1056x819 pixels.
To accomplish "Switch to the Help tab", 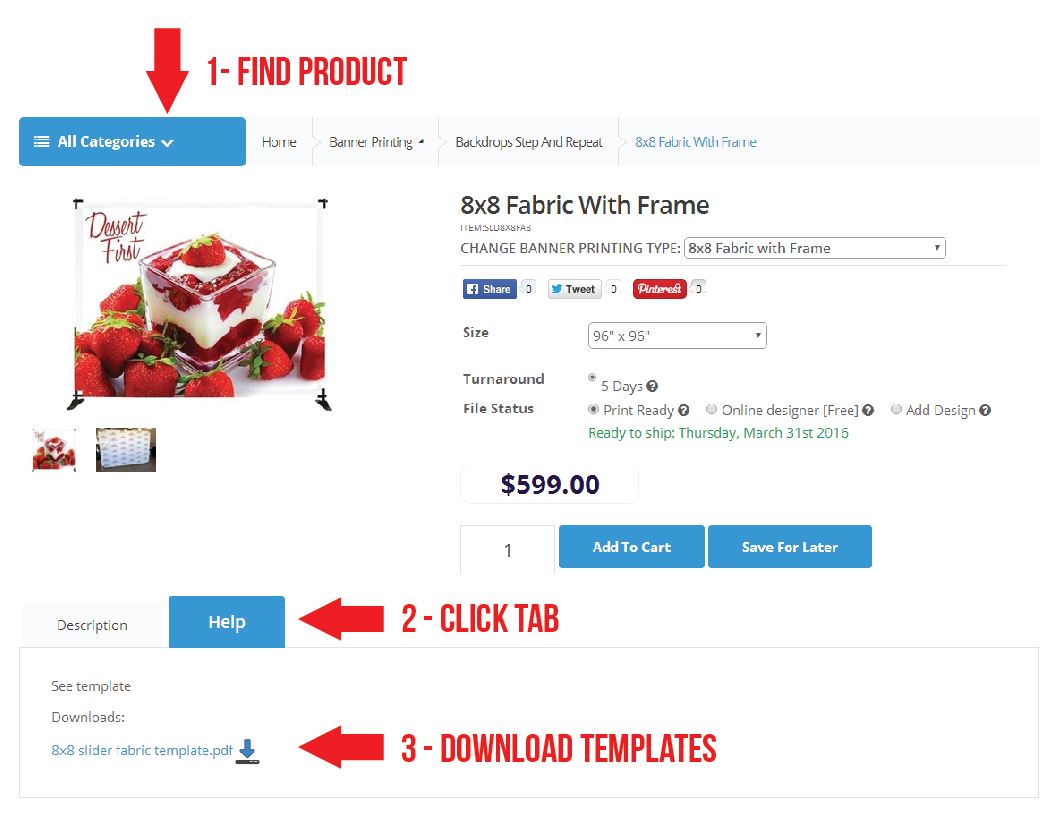I will pyautogui.click(x=227, y=622).
